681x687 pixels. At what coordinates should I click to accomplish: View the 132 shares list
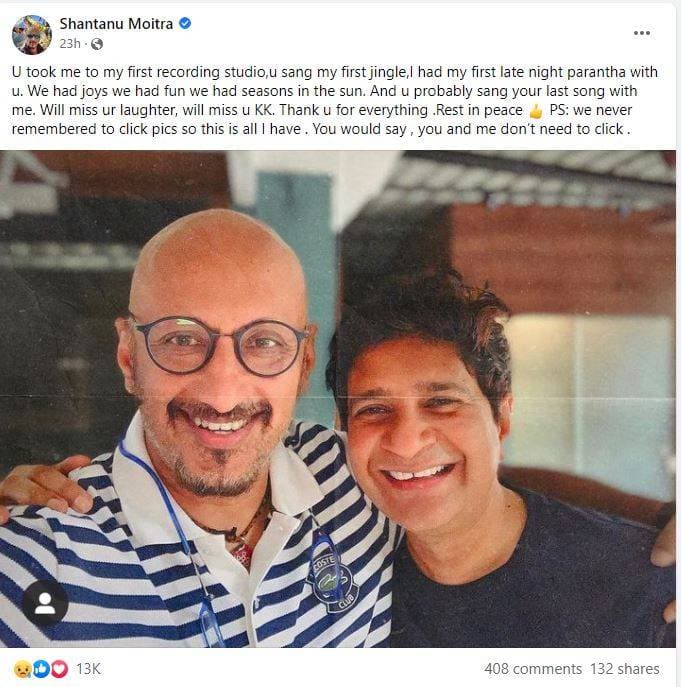tap(624, 668)
